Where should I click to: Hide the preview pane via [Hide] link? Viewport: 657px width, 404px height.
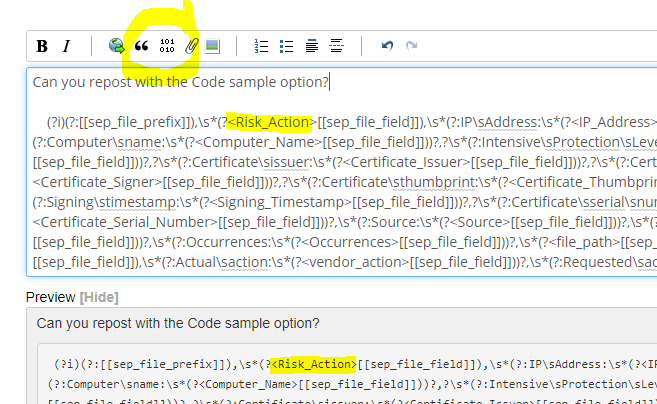click(x=99, y=297)
